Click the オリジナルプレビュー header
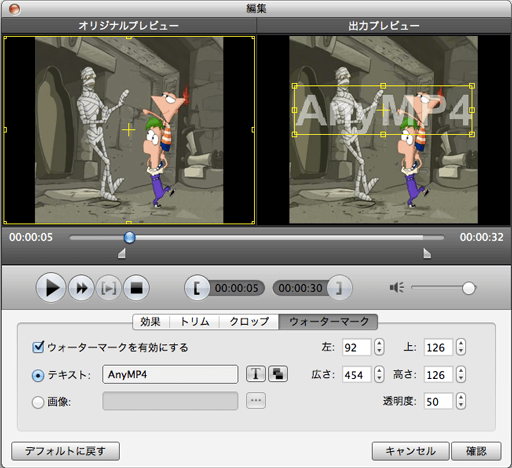 click(x=129, y=26)
